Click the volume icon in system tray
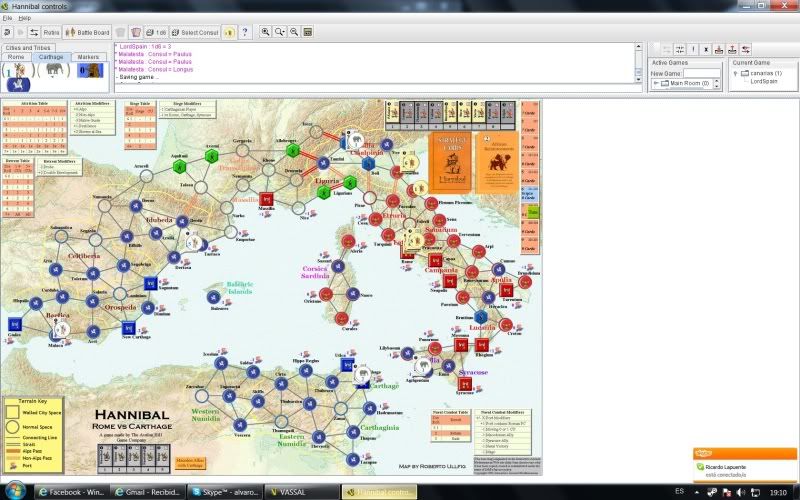Viewport: 800px width, 500px height. [x=740, y=492]
